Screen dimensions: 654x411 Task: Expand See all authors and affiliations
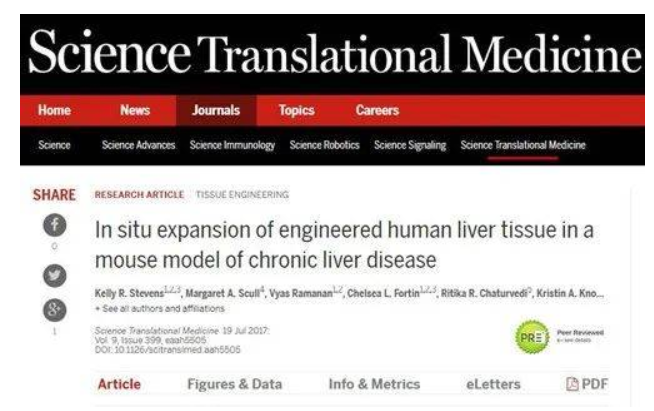[x=160, y=309]
